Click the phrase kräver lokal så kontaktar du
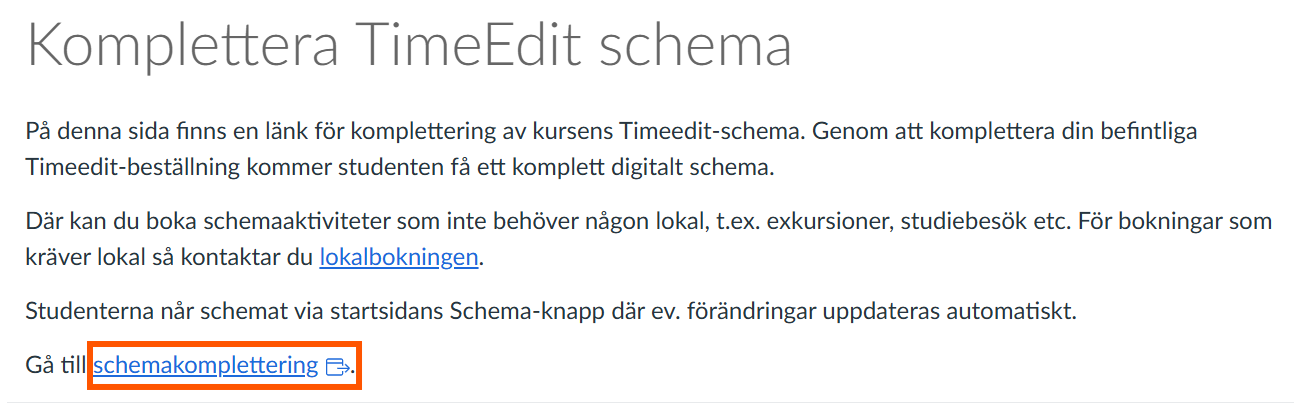 click(170, 258)
